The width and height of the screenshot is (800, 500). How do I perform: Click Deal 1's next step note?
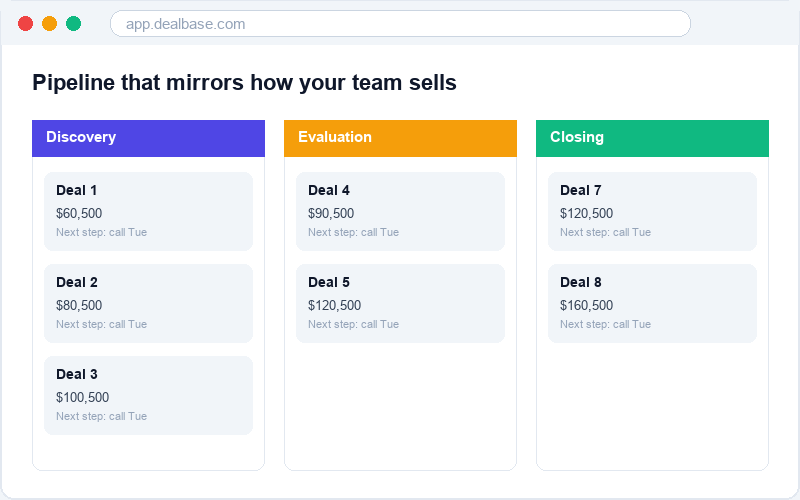(102, 232)
